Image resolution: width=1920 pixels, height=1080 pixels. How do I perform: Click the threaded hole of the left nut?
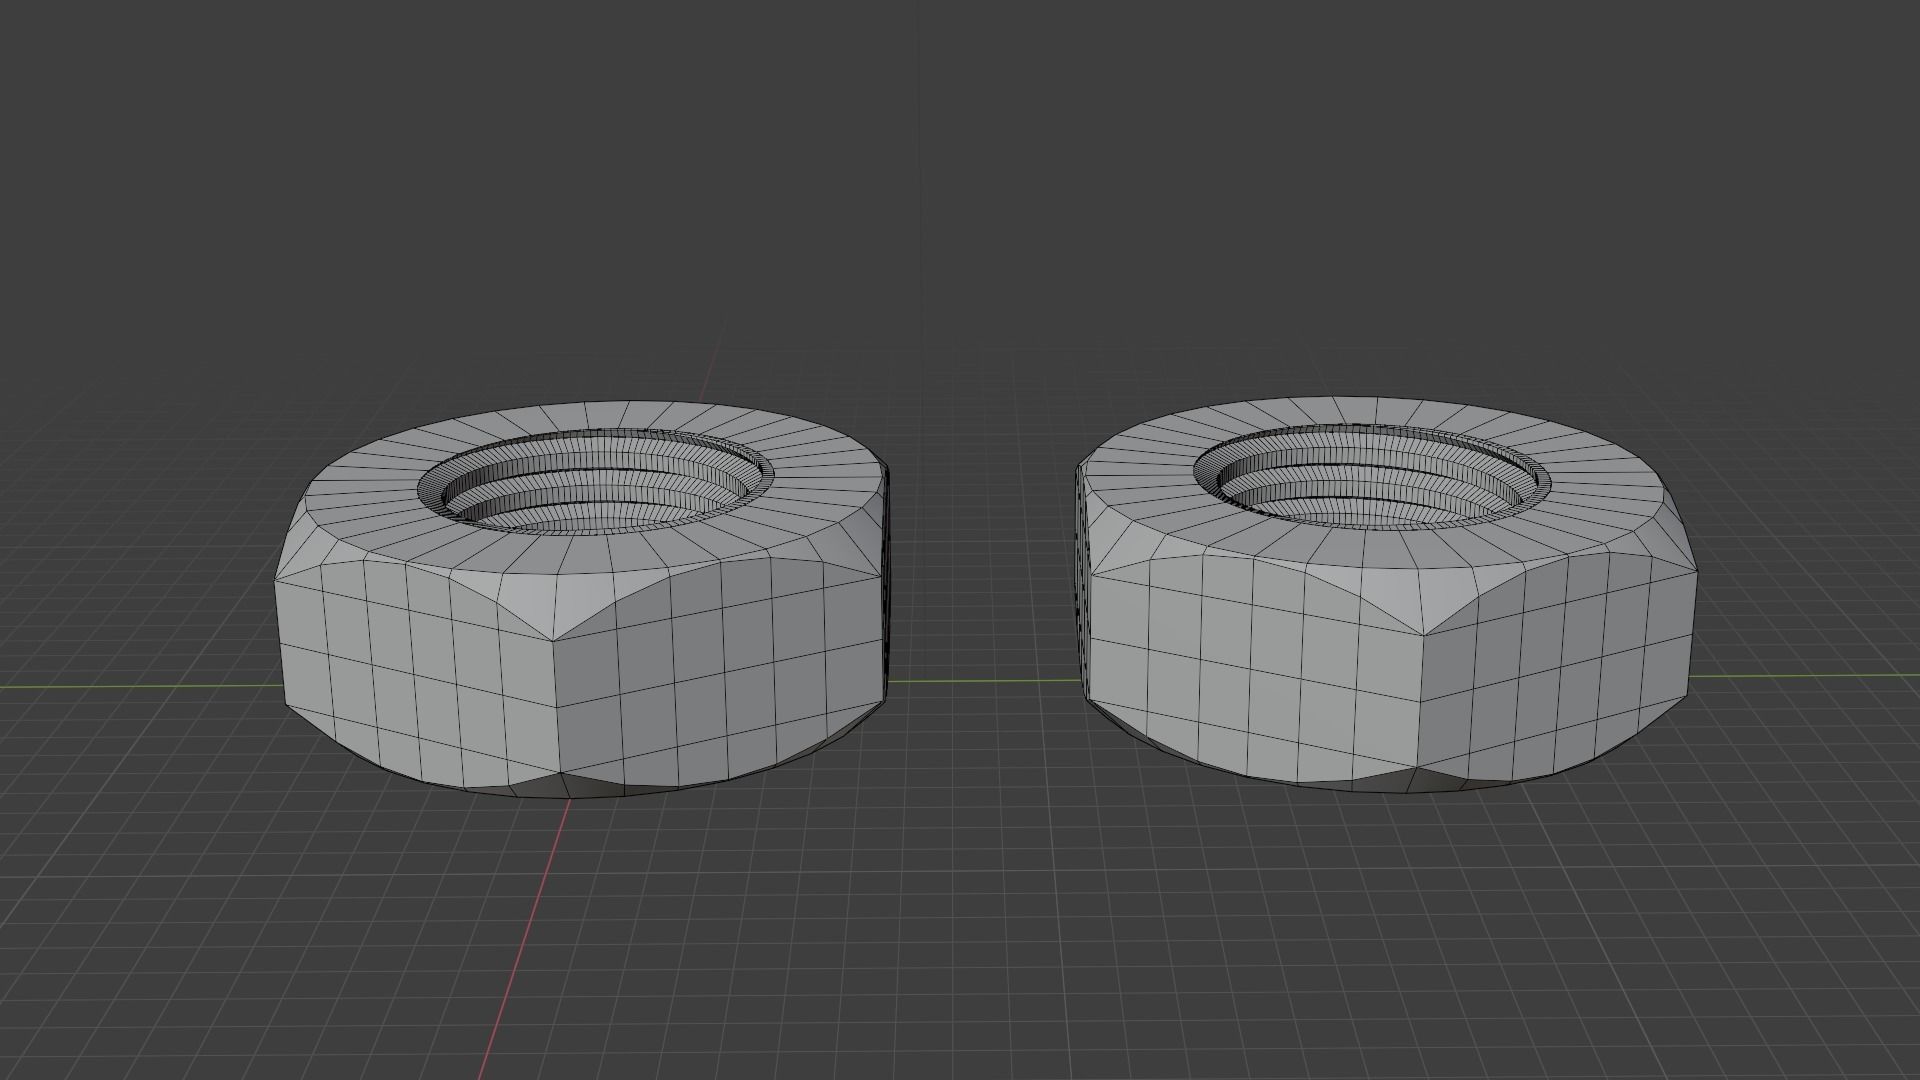[596, 481]
